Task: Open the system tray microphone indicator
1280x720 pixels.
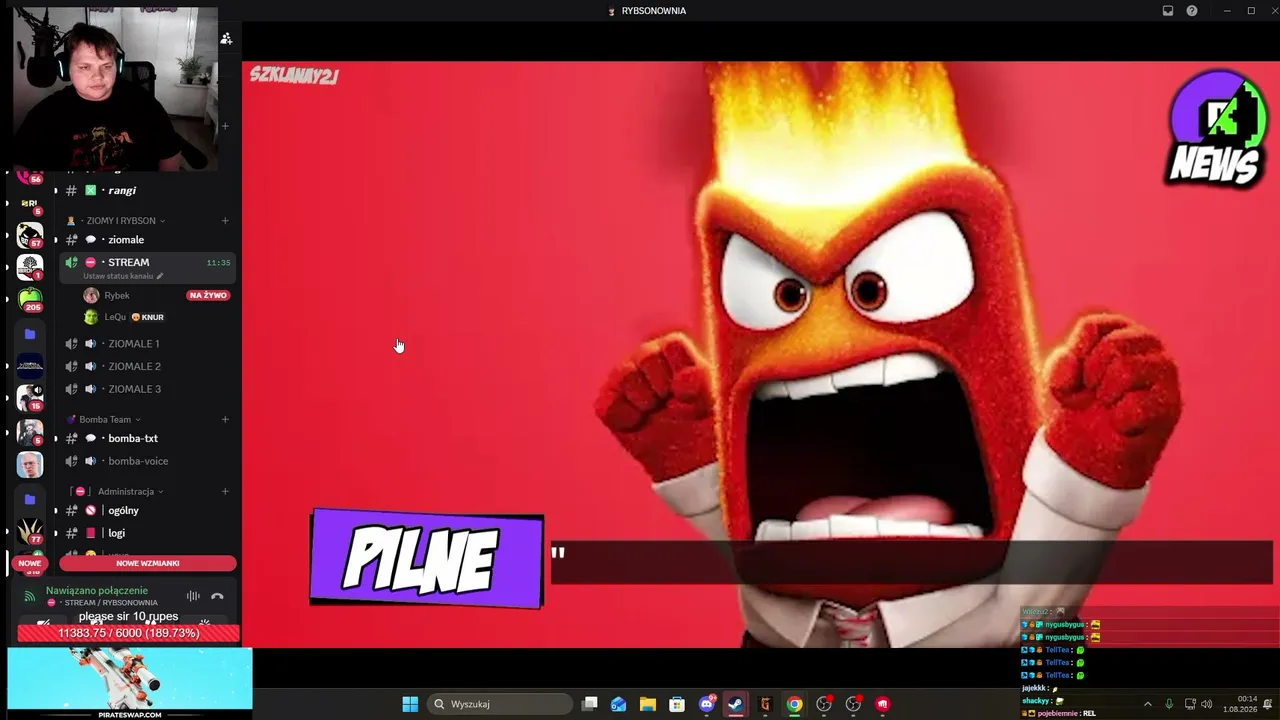Action: [1169, 704]
